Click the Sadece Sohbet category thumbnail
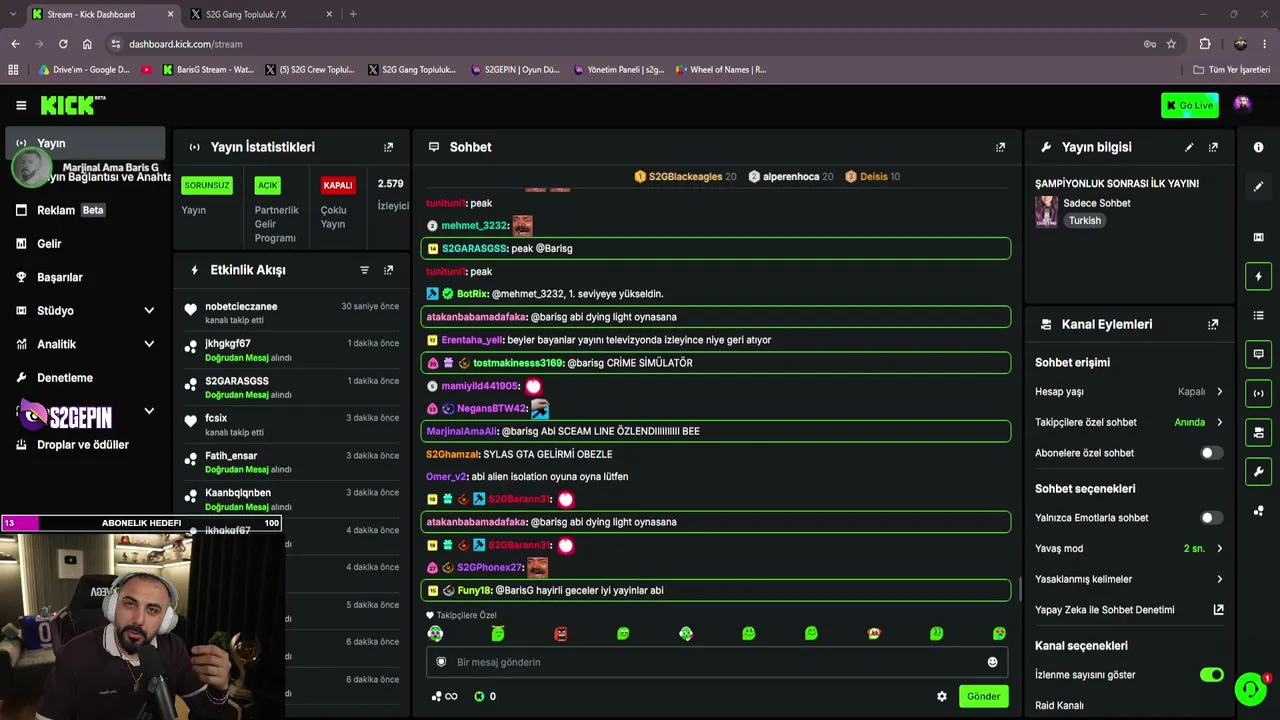This screenshot has height=720, width=1280. click(1046, 211)
